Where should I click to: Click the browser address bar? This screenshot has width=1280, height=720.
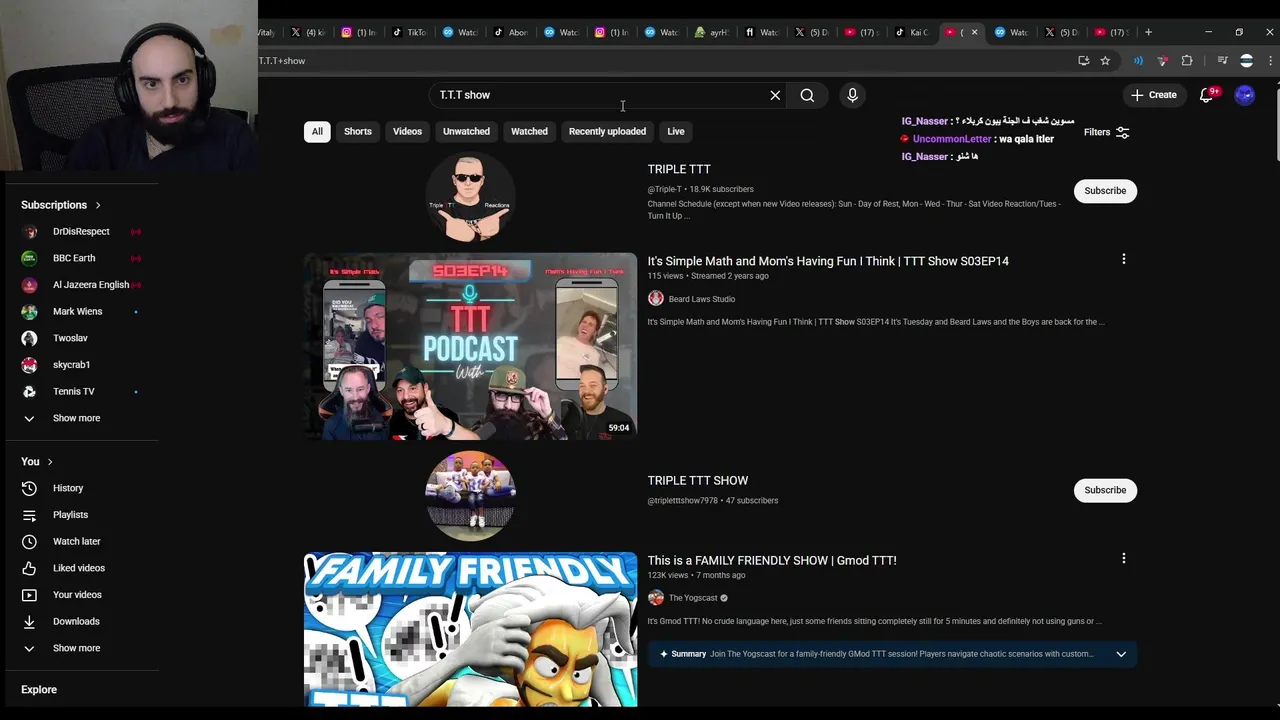pyautogui.click(x=660, y=61)
